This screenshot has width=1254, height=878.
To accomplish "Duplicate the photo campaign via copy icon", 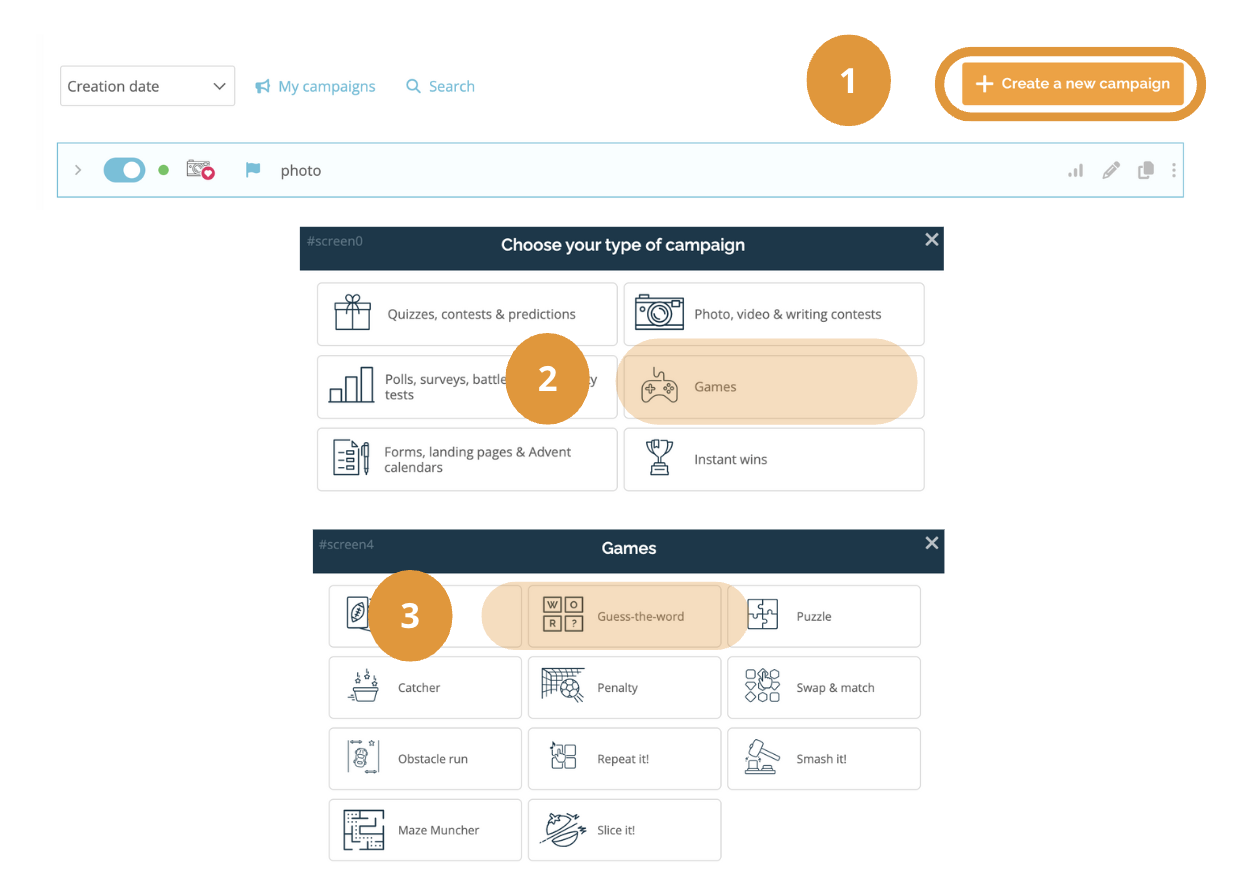I will coord(1146,171).
